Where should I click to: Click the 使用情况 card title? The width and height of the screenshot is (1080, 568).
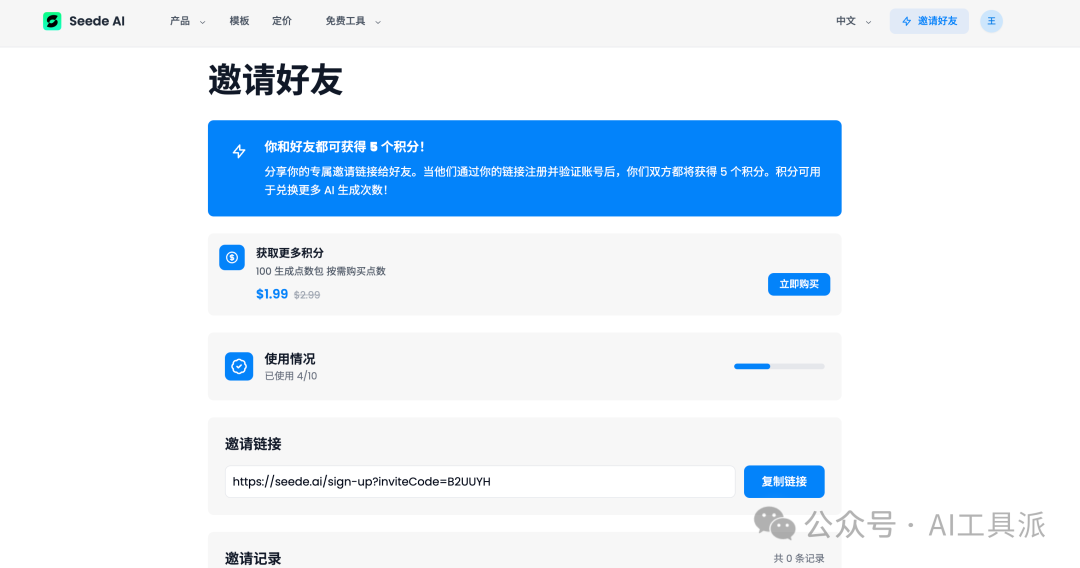coord(290,359)
